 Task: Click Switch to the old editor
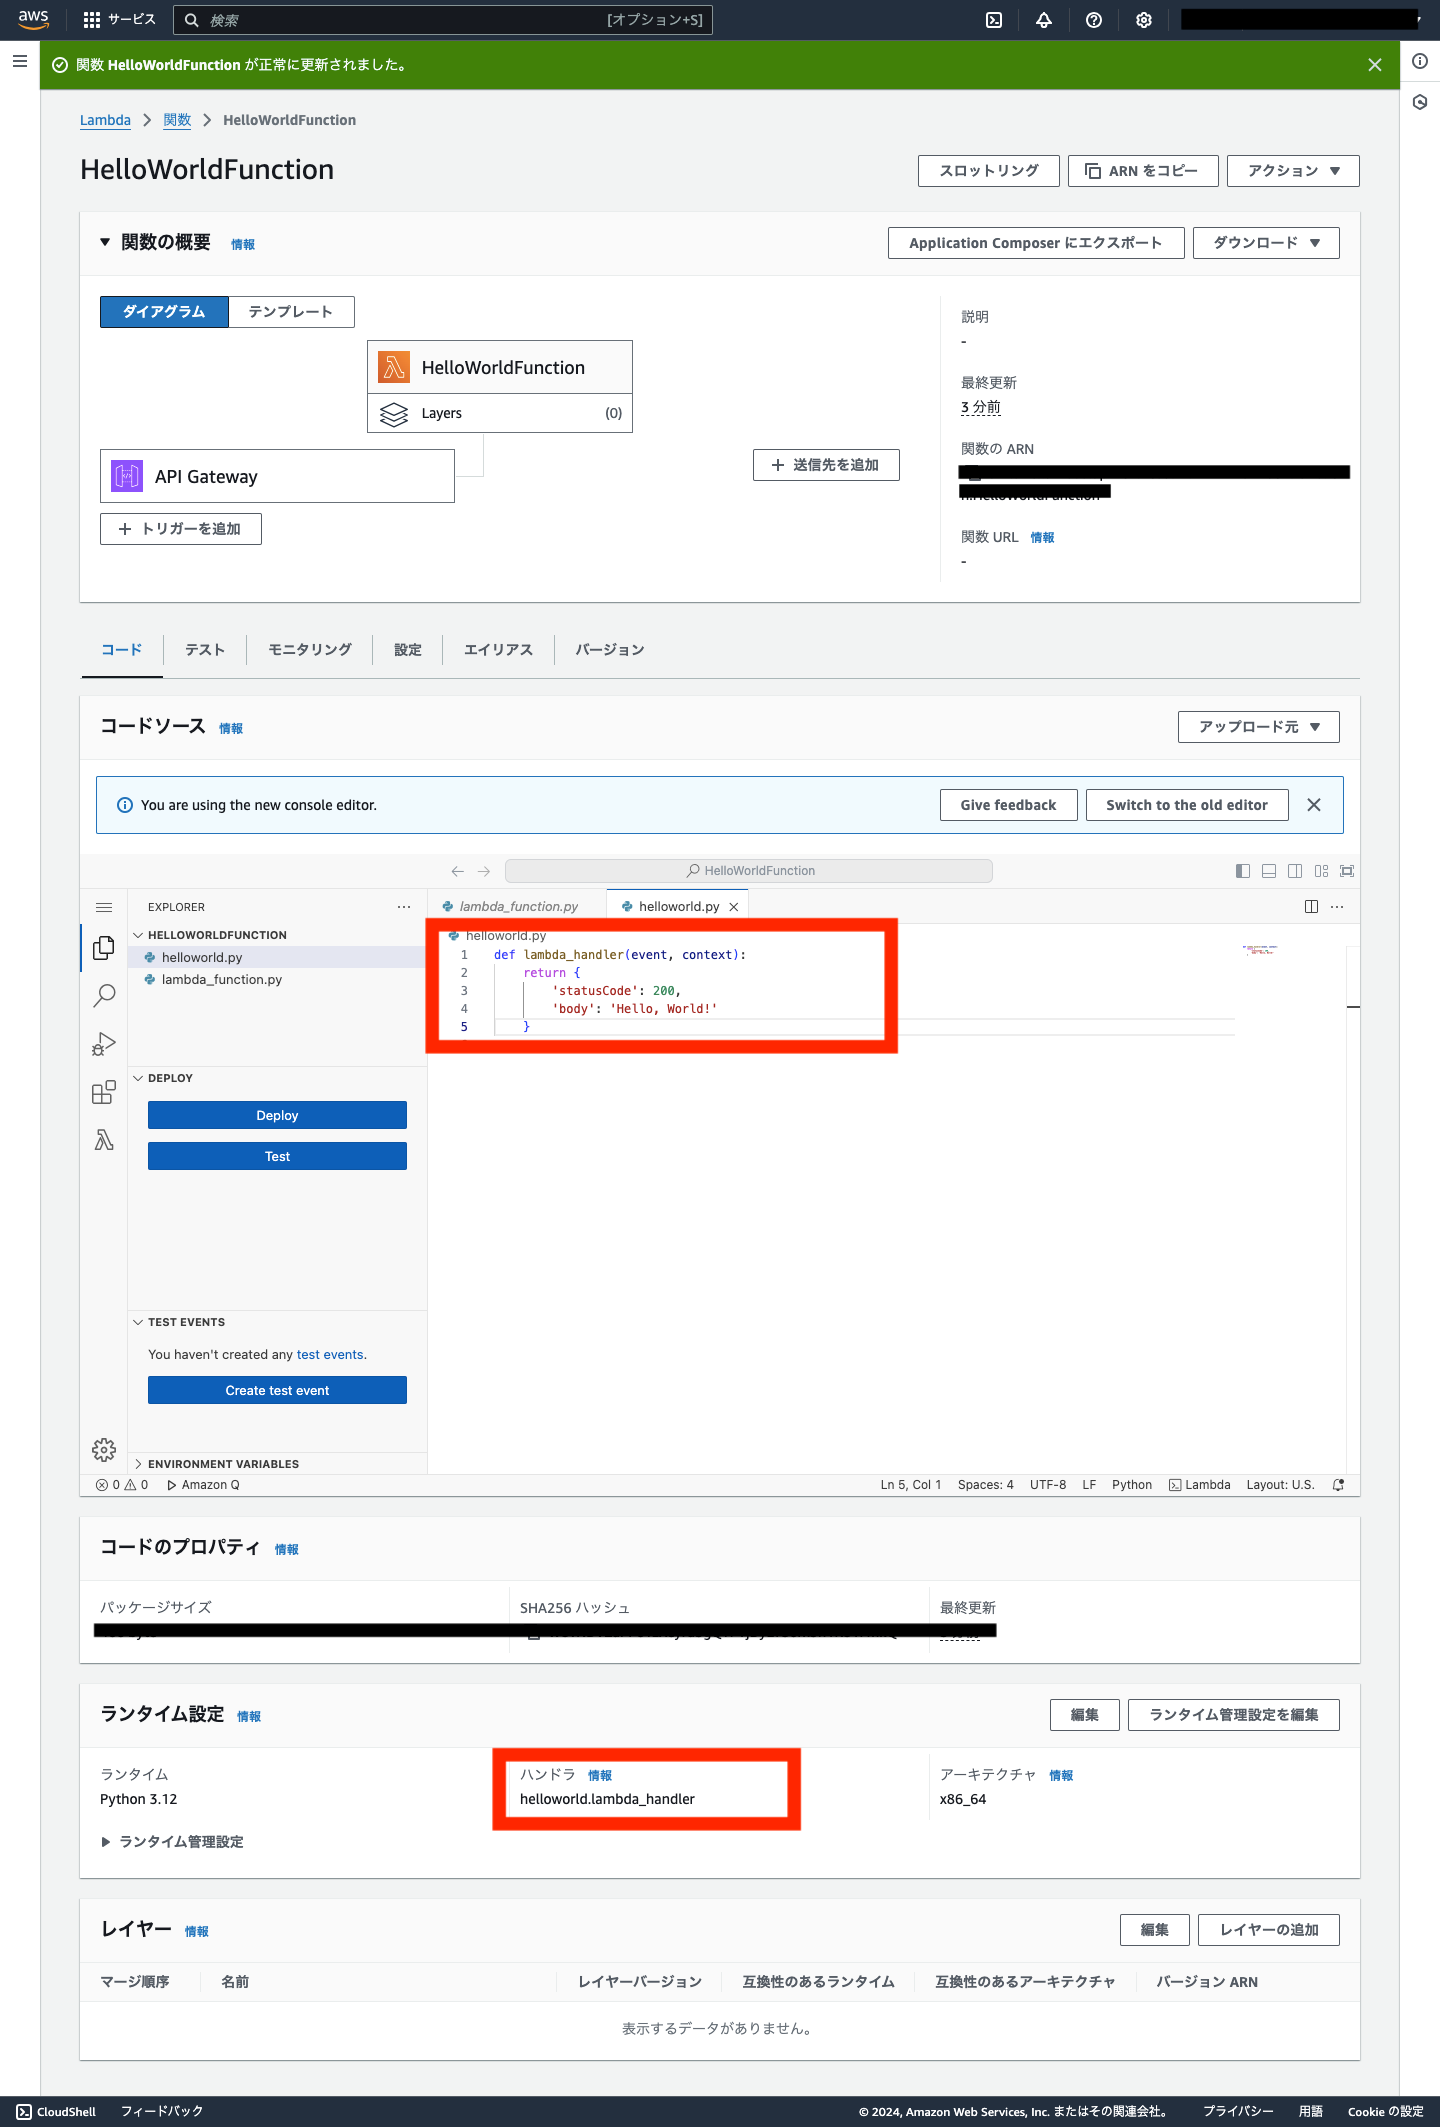pyautogui.click(x=1187, y=805)
